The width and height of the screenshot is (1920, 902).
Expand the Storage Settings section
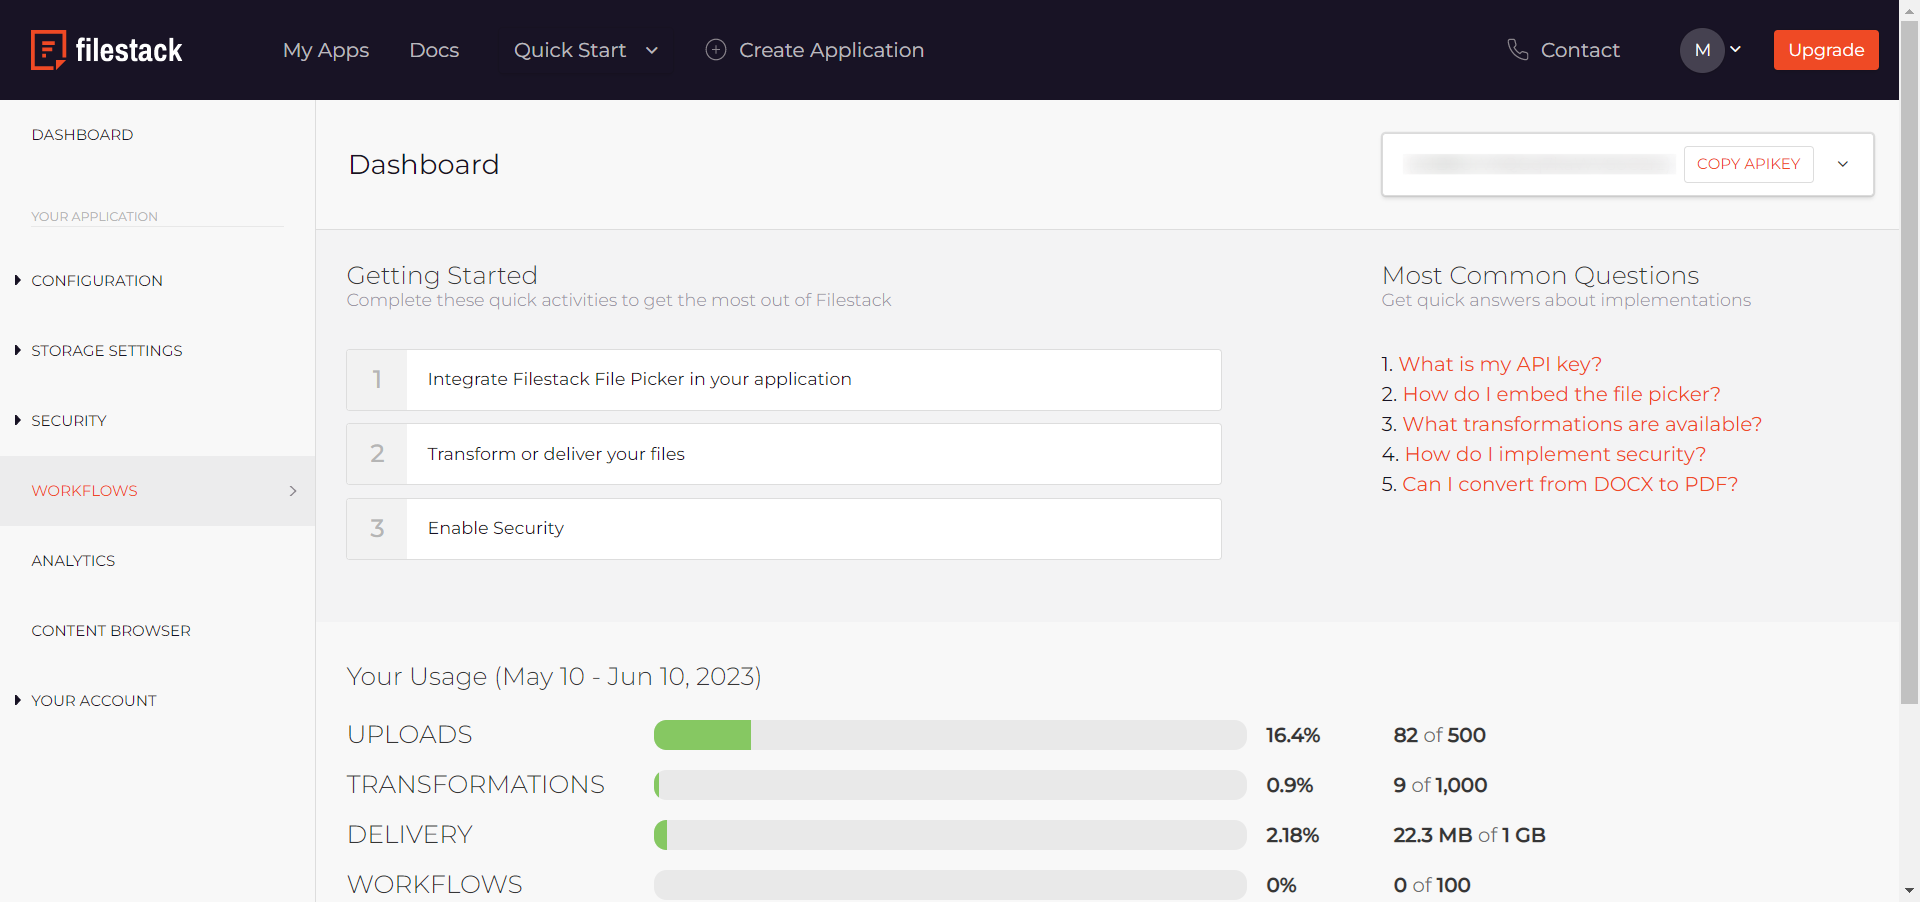pos(18,351)
